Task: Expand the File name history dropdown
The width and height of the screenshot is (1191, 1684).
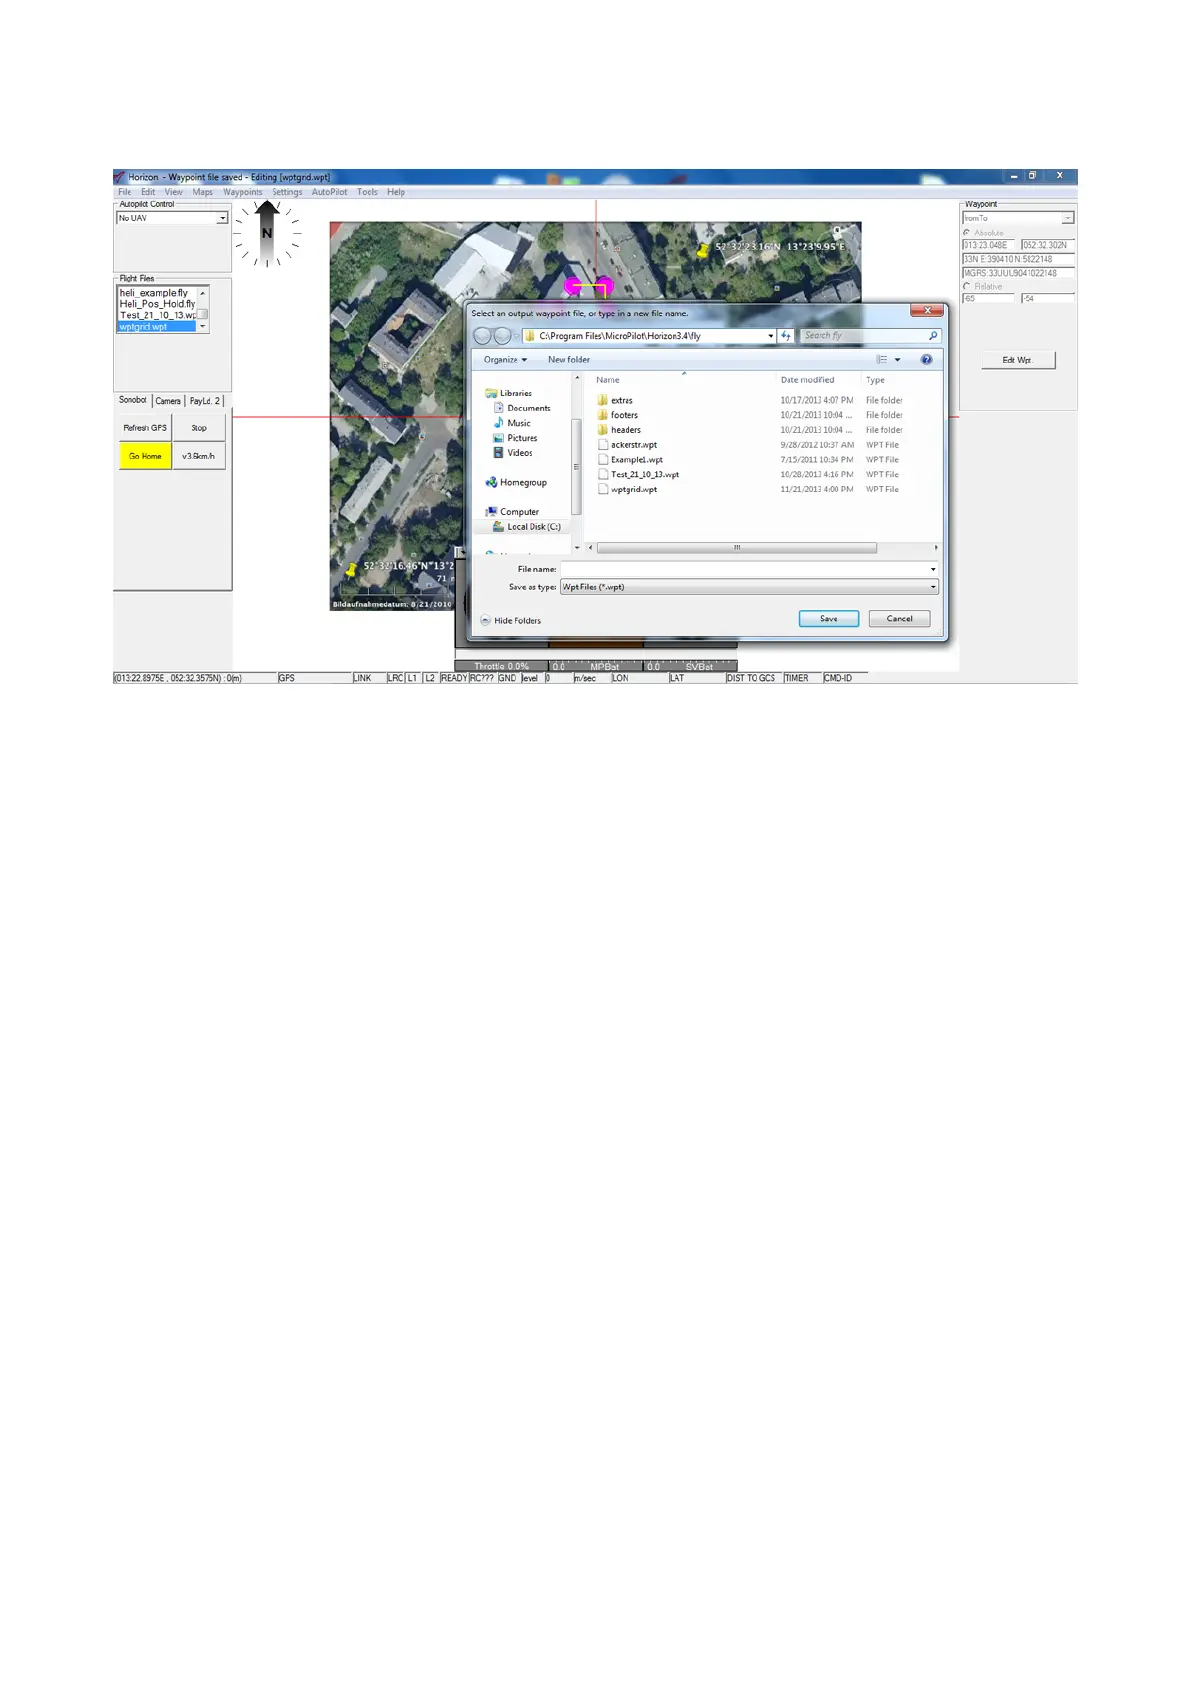Action: (933, 569)
